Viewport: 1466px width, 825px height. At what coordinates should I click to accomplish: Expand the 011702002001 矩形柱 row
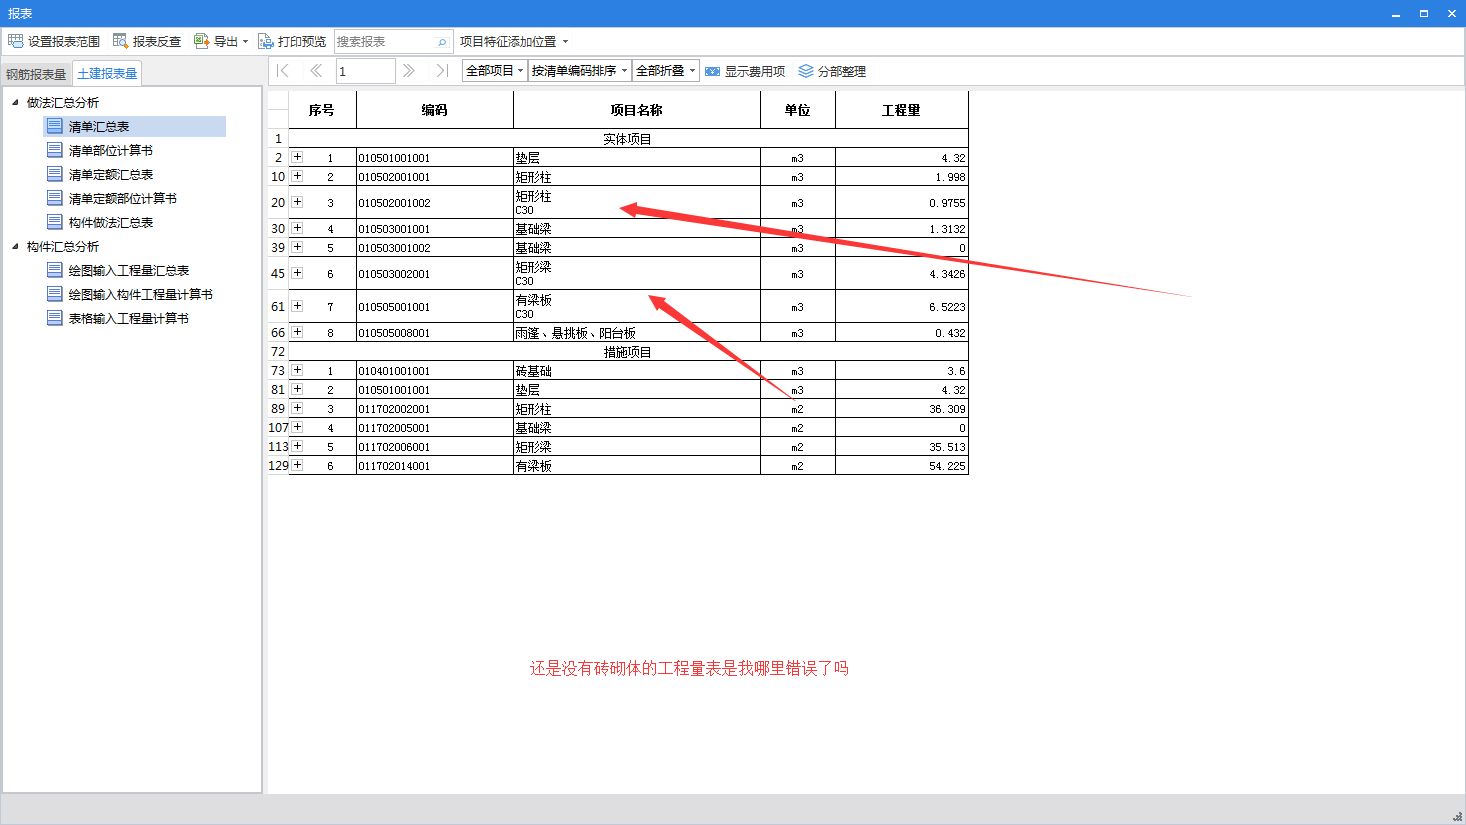pyautogui.click(x=297, y=408)
